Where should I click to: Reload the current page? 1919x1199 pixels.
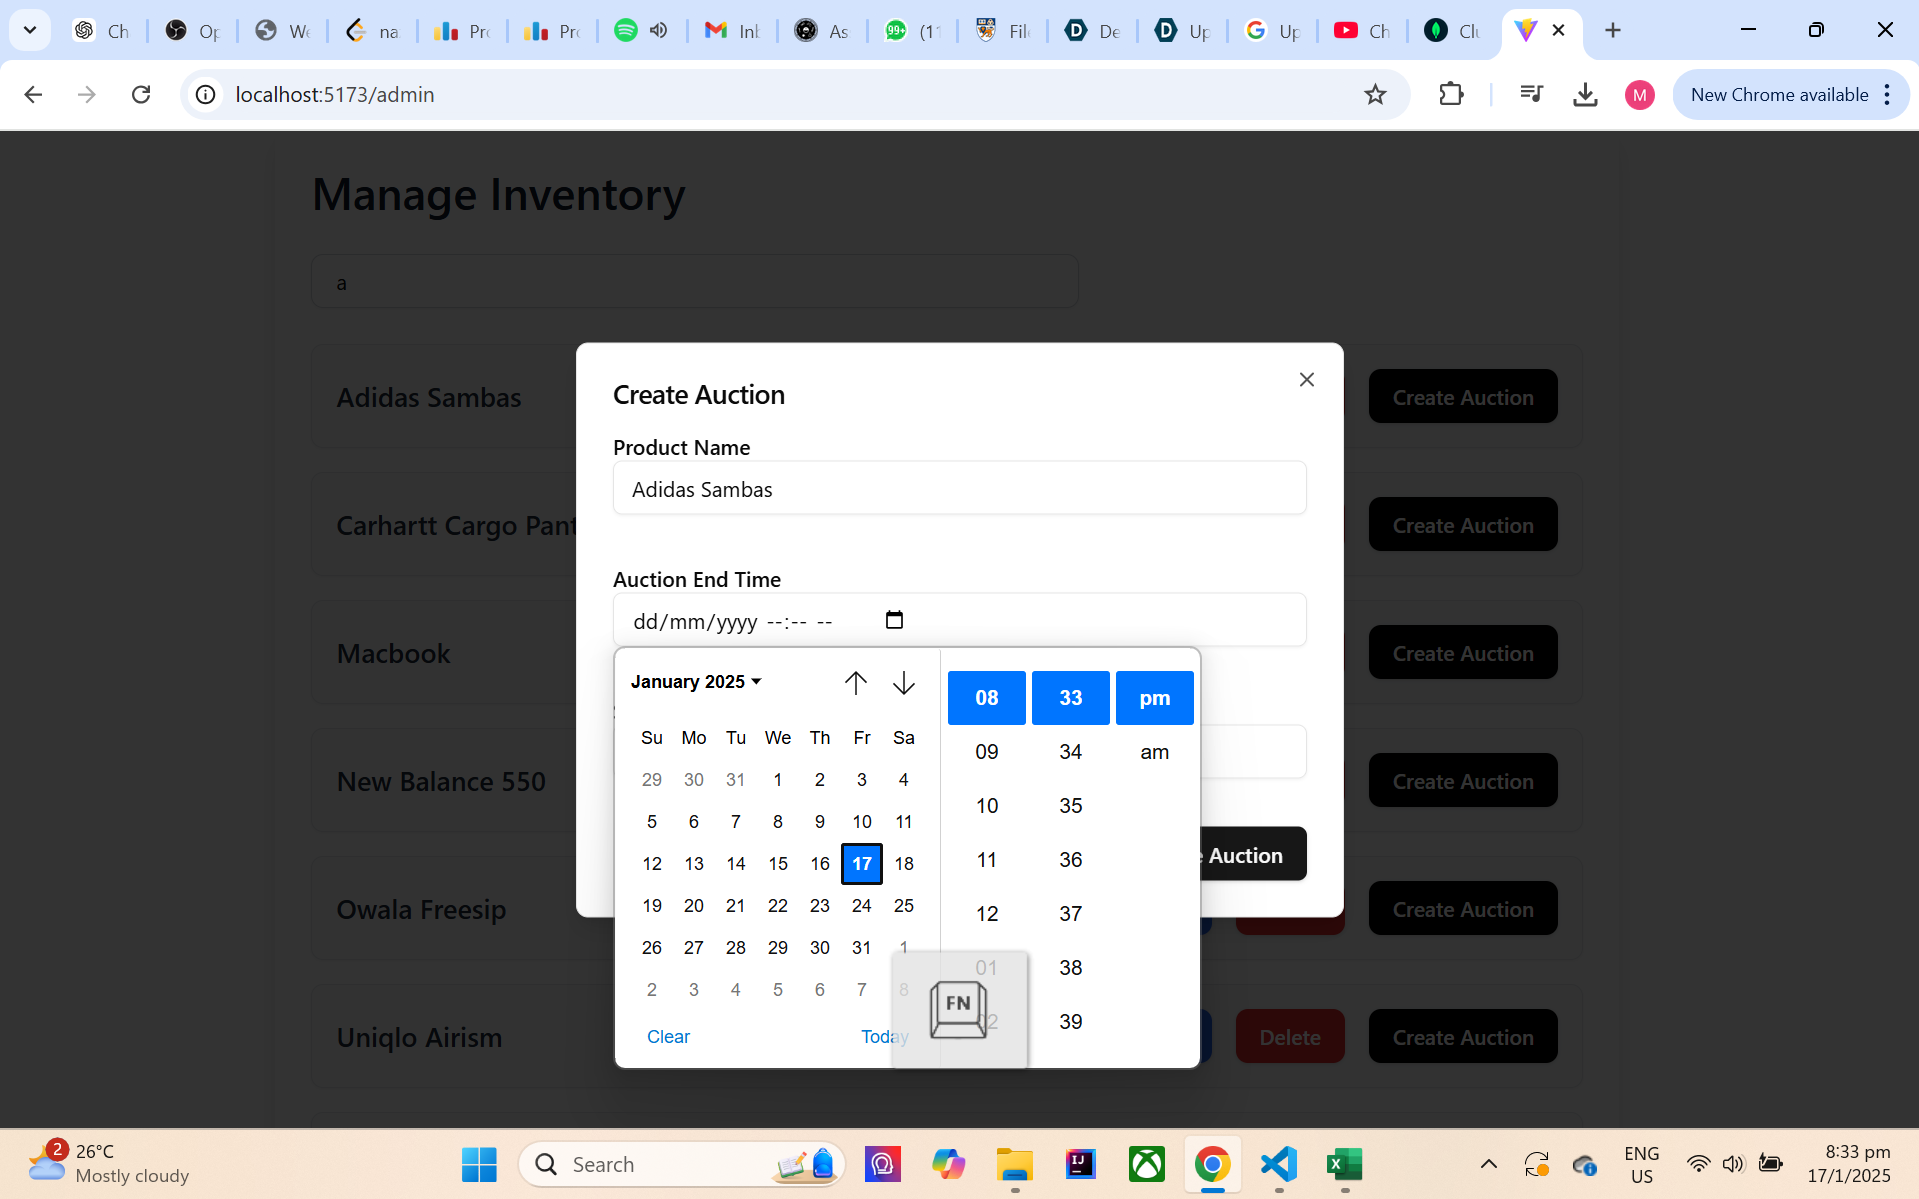click(141, 95)
